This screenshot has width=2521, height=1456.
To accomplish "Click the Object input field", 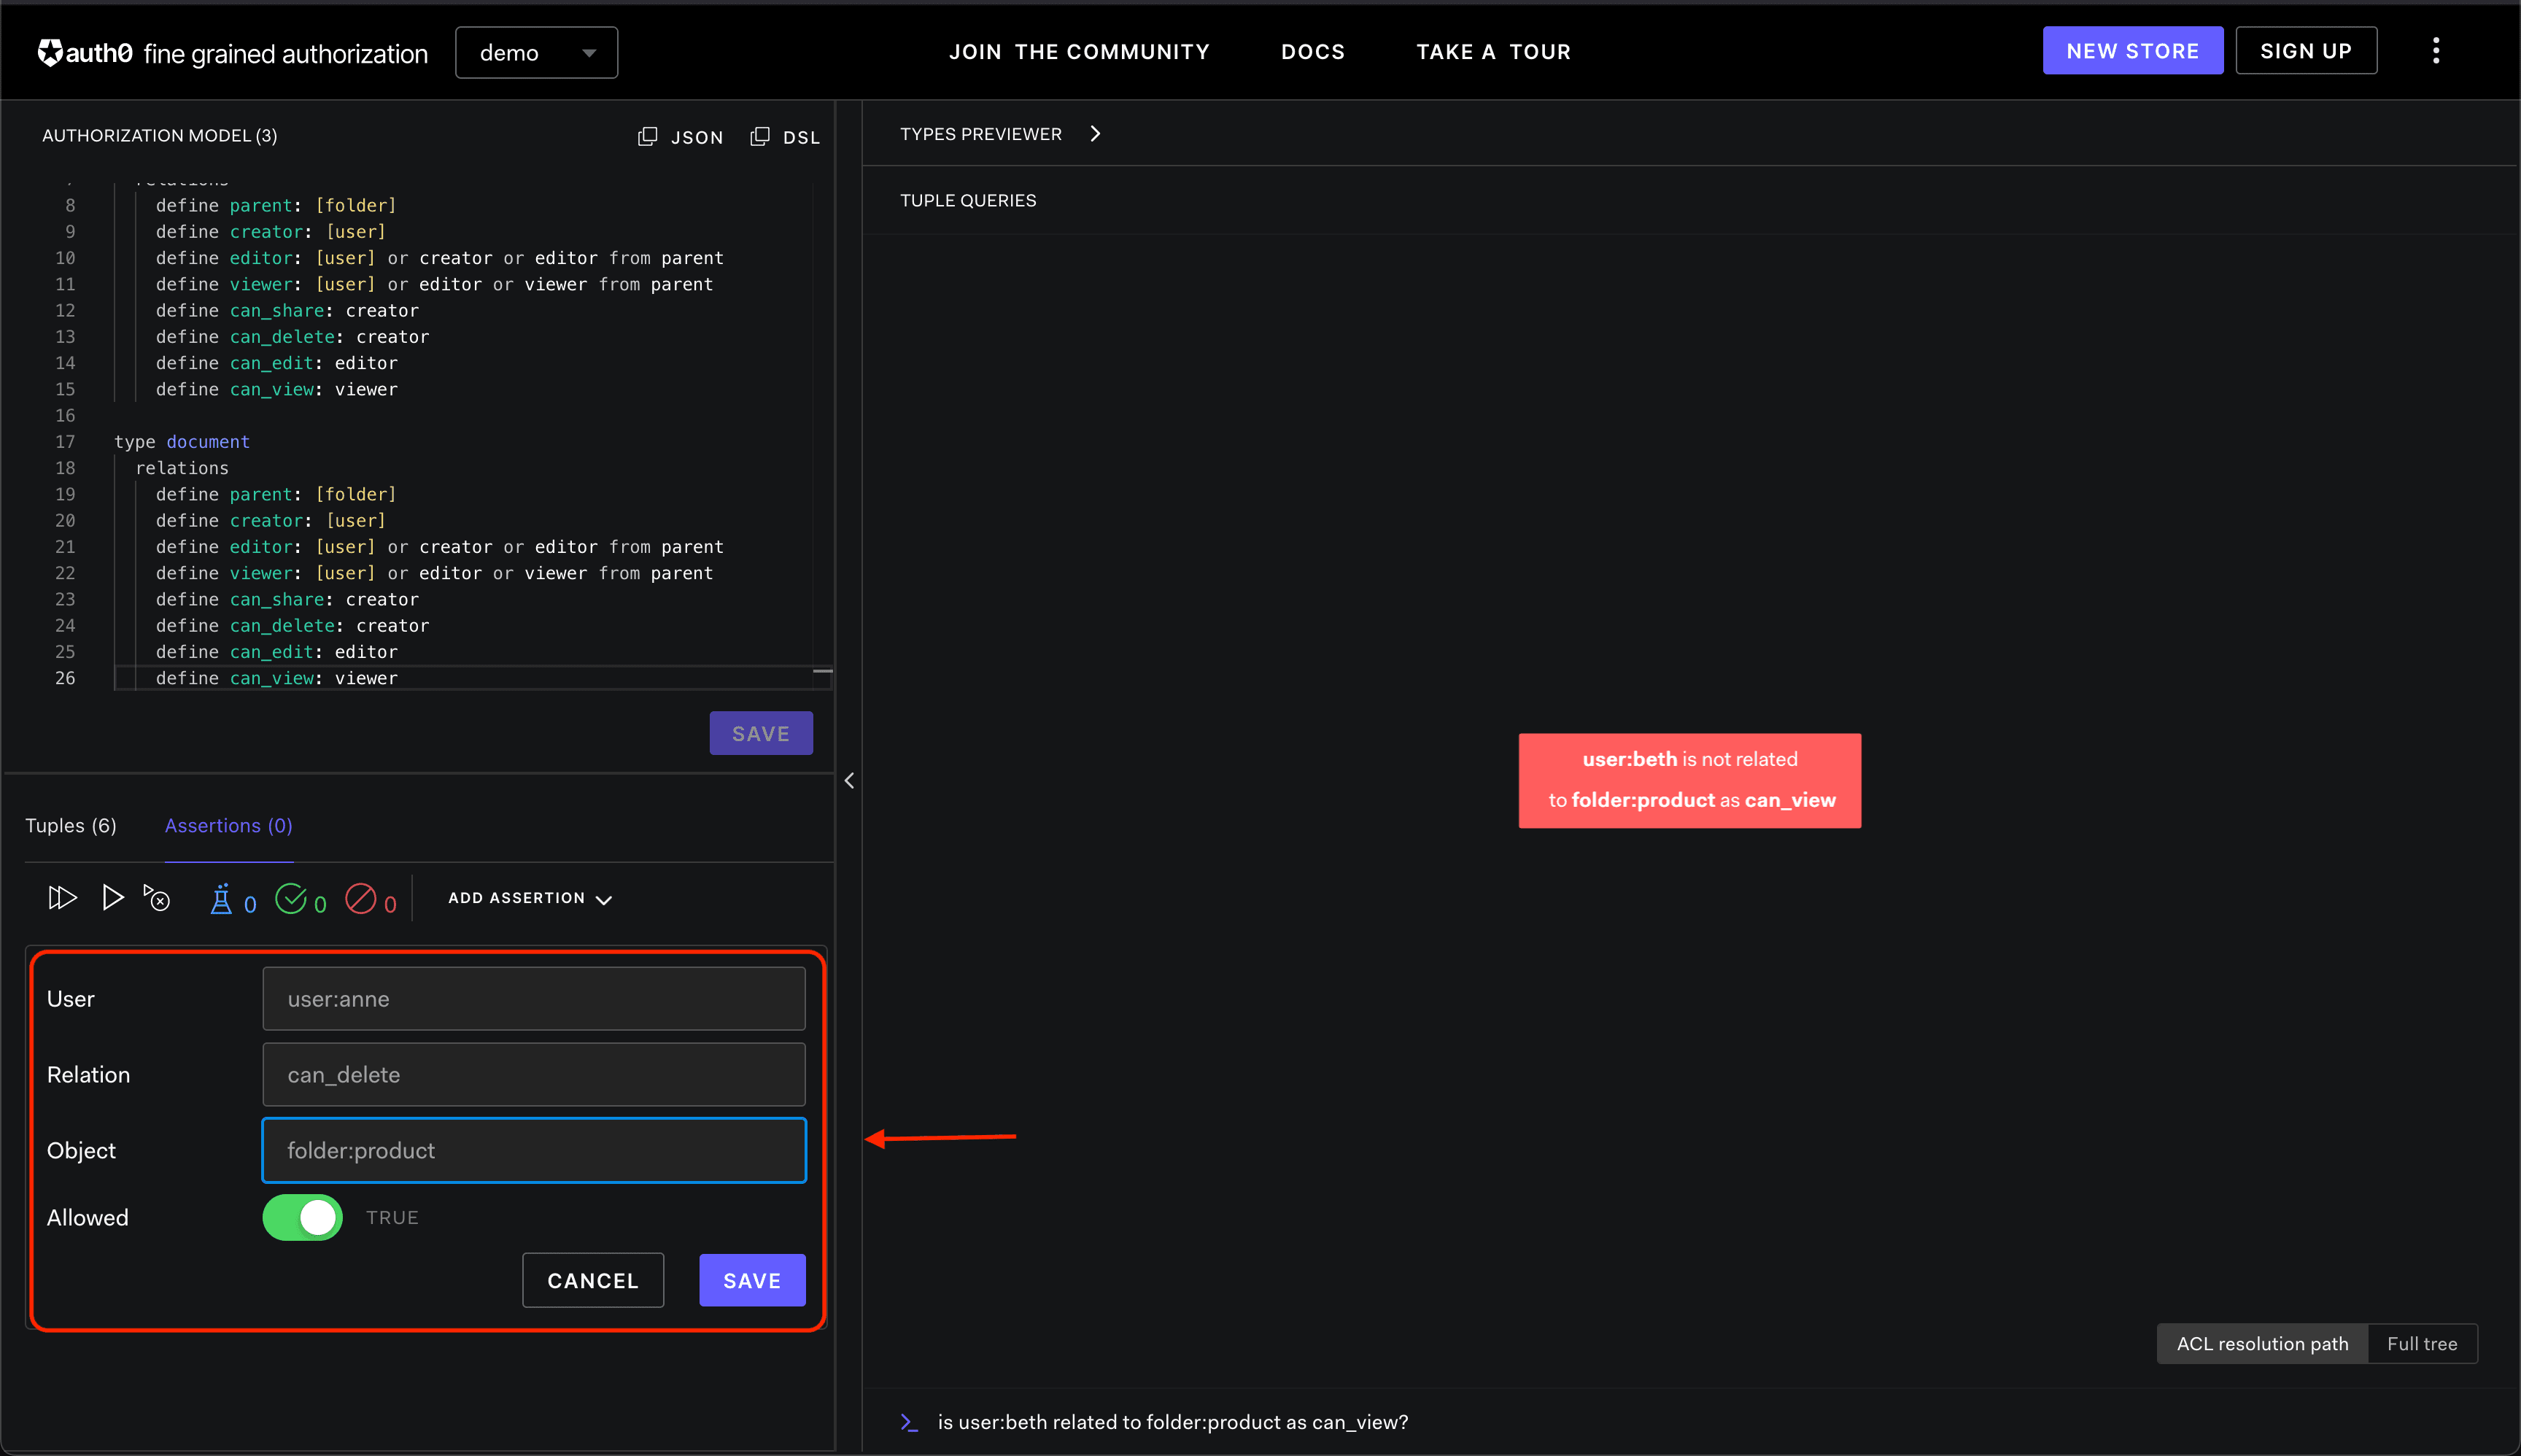I will tap(534, 1151).
